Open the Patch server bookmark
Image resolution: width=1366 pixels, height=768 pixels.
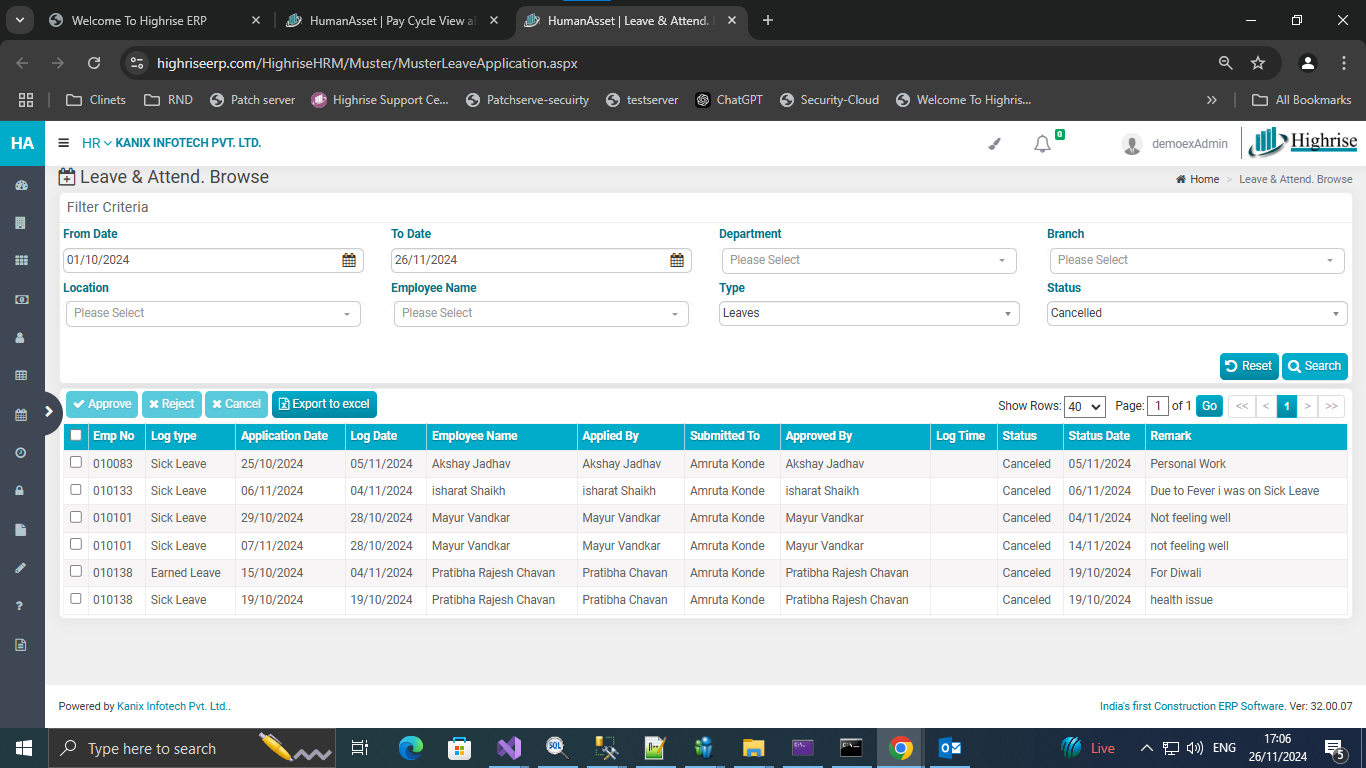coord(252,100)
